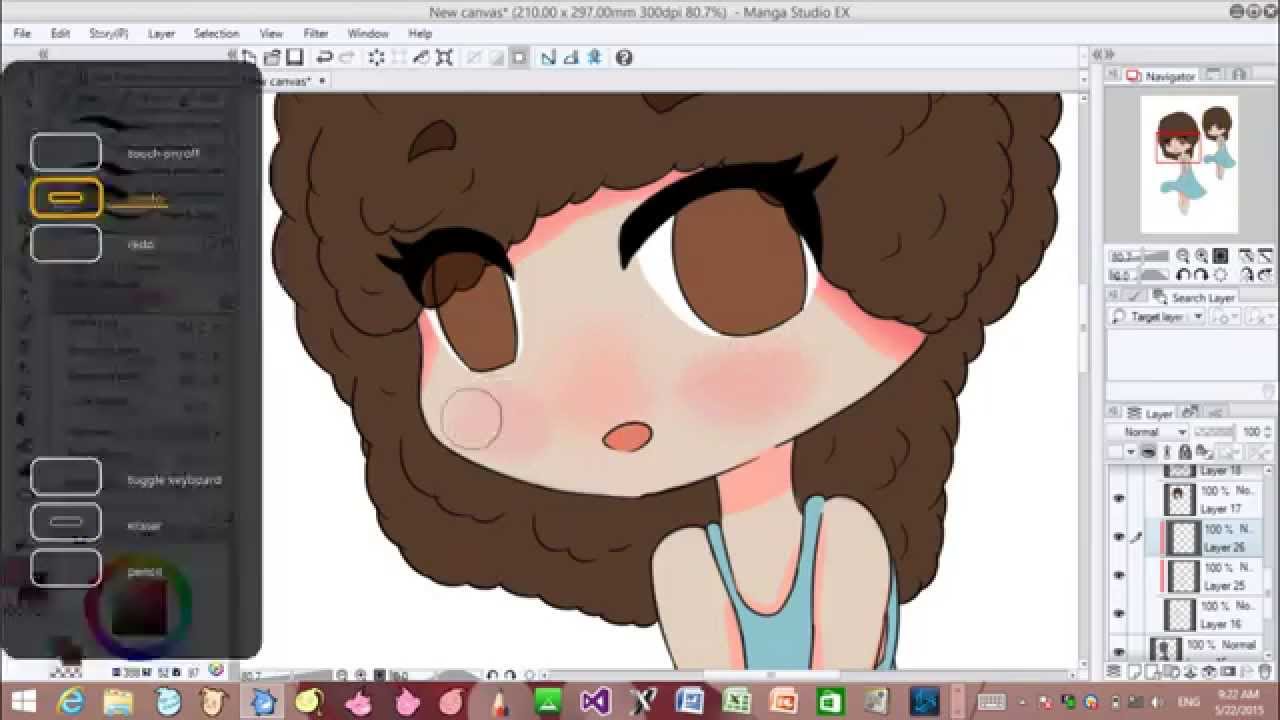
Task: Click the trash icon at the Layer panel bottom
Action: click(1265, 671)
